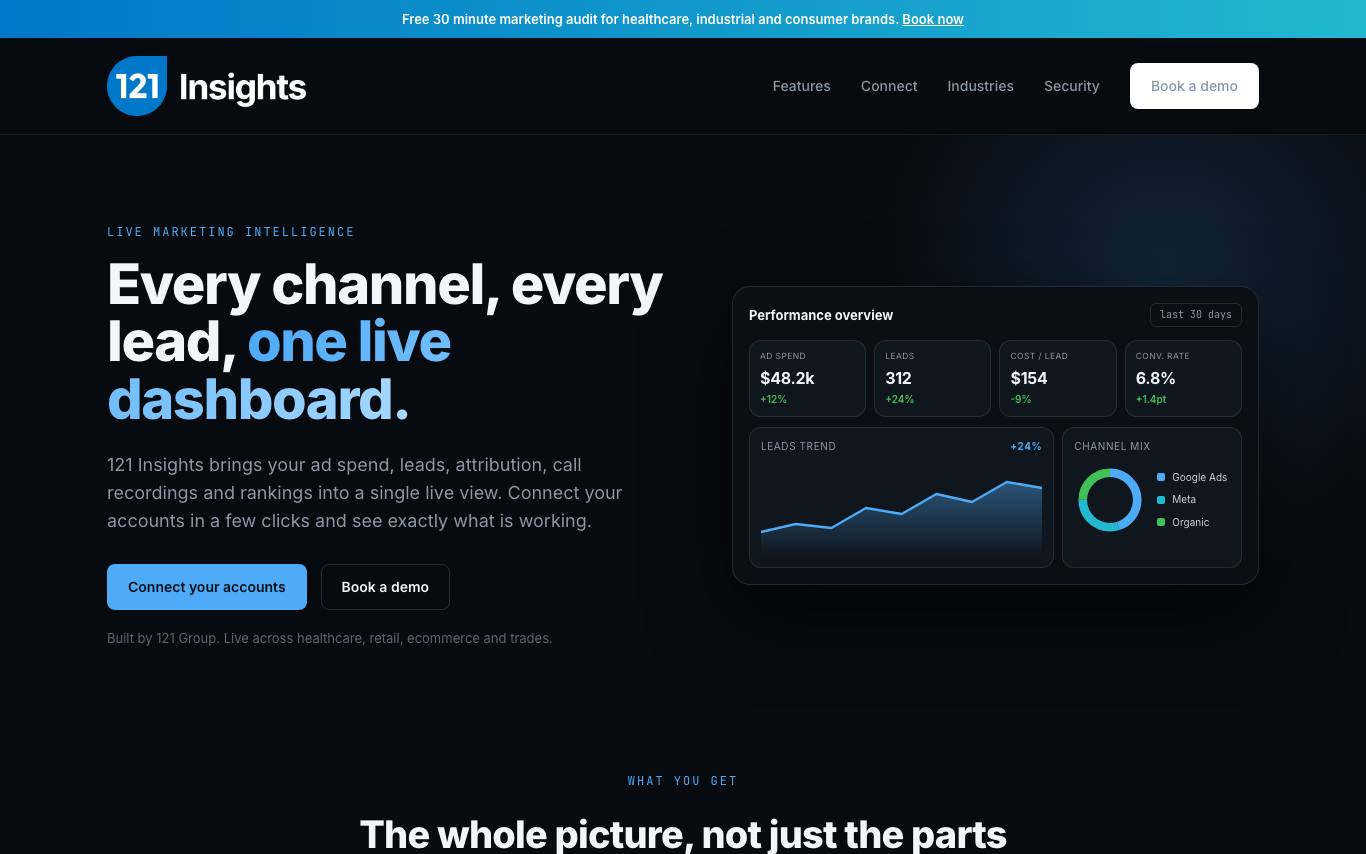
Task: Click the Built by 121 Group note
Action: (330, 638)
